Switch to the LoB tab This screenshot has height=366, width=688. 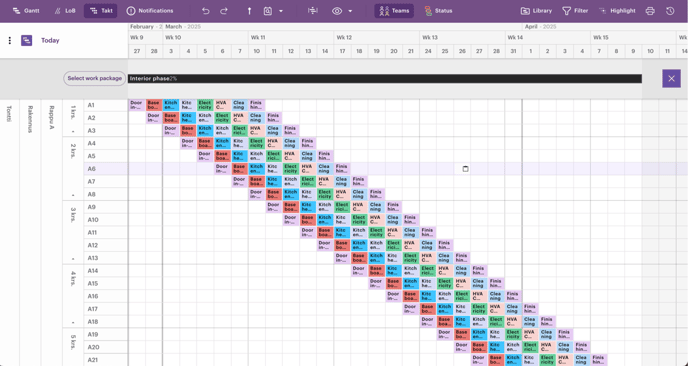(64, 11)
